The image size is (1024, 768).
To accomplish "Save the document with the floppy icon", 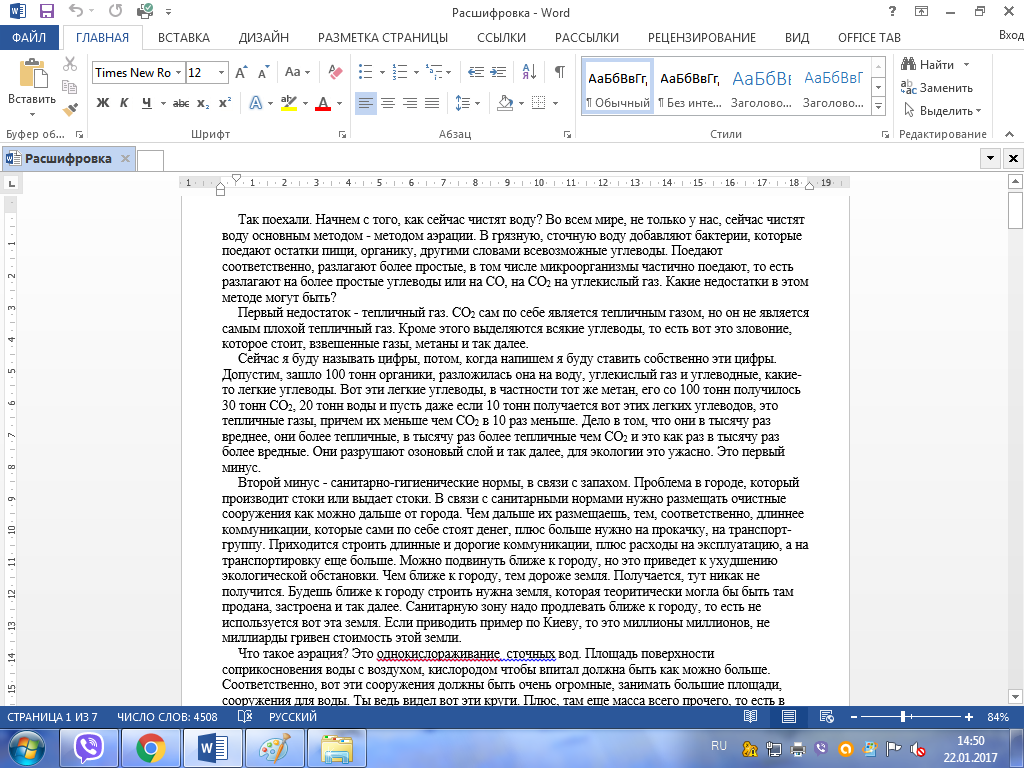I will [x=46, y=11].
